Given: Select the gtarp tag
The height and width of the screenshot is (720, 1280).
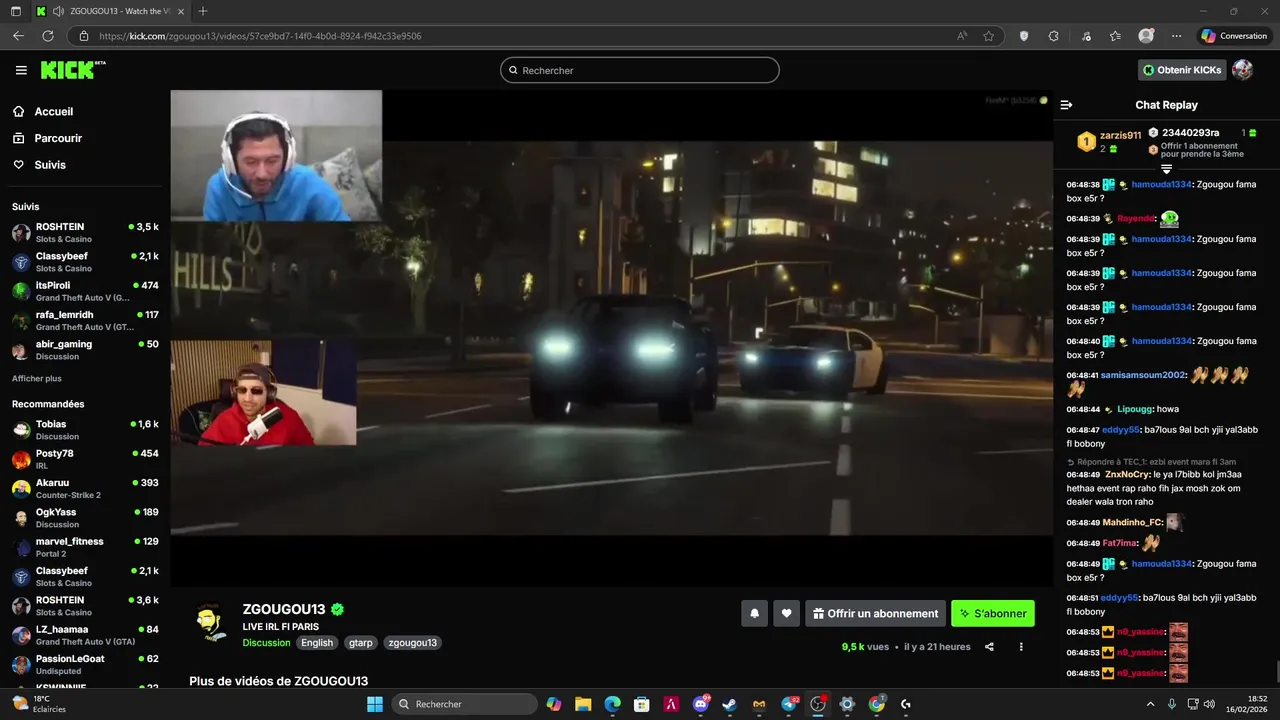Looking at the screenshot, I should tap(361, 643).
